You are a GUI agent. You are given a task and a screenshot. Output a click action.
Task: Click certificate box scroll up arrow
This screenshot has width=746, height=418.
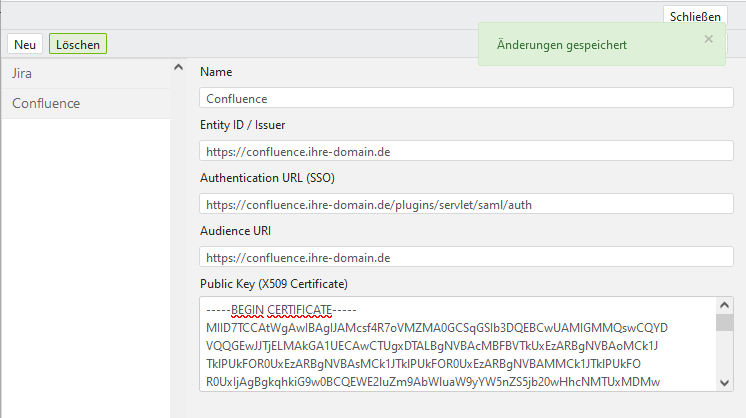coord(725,305)
